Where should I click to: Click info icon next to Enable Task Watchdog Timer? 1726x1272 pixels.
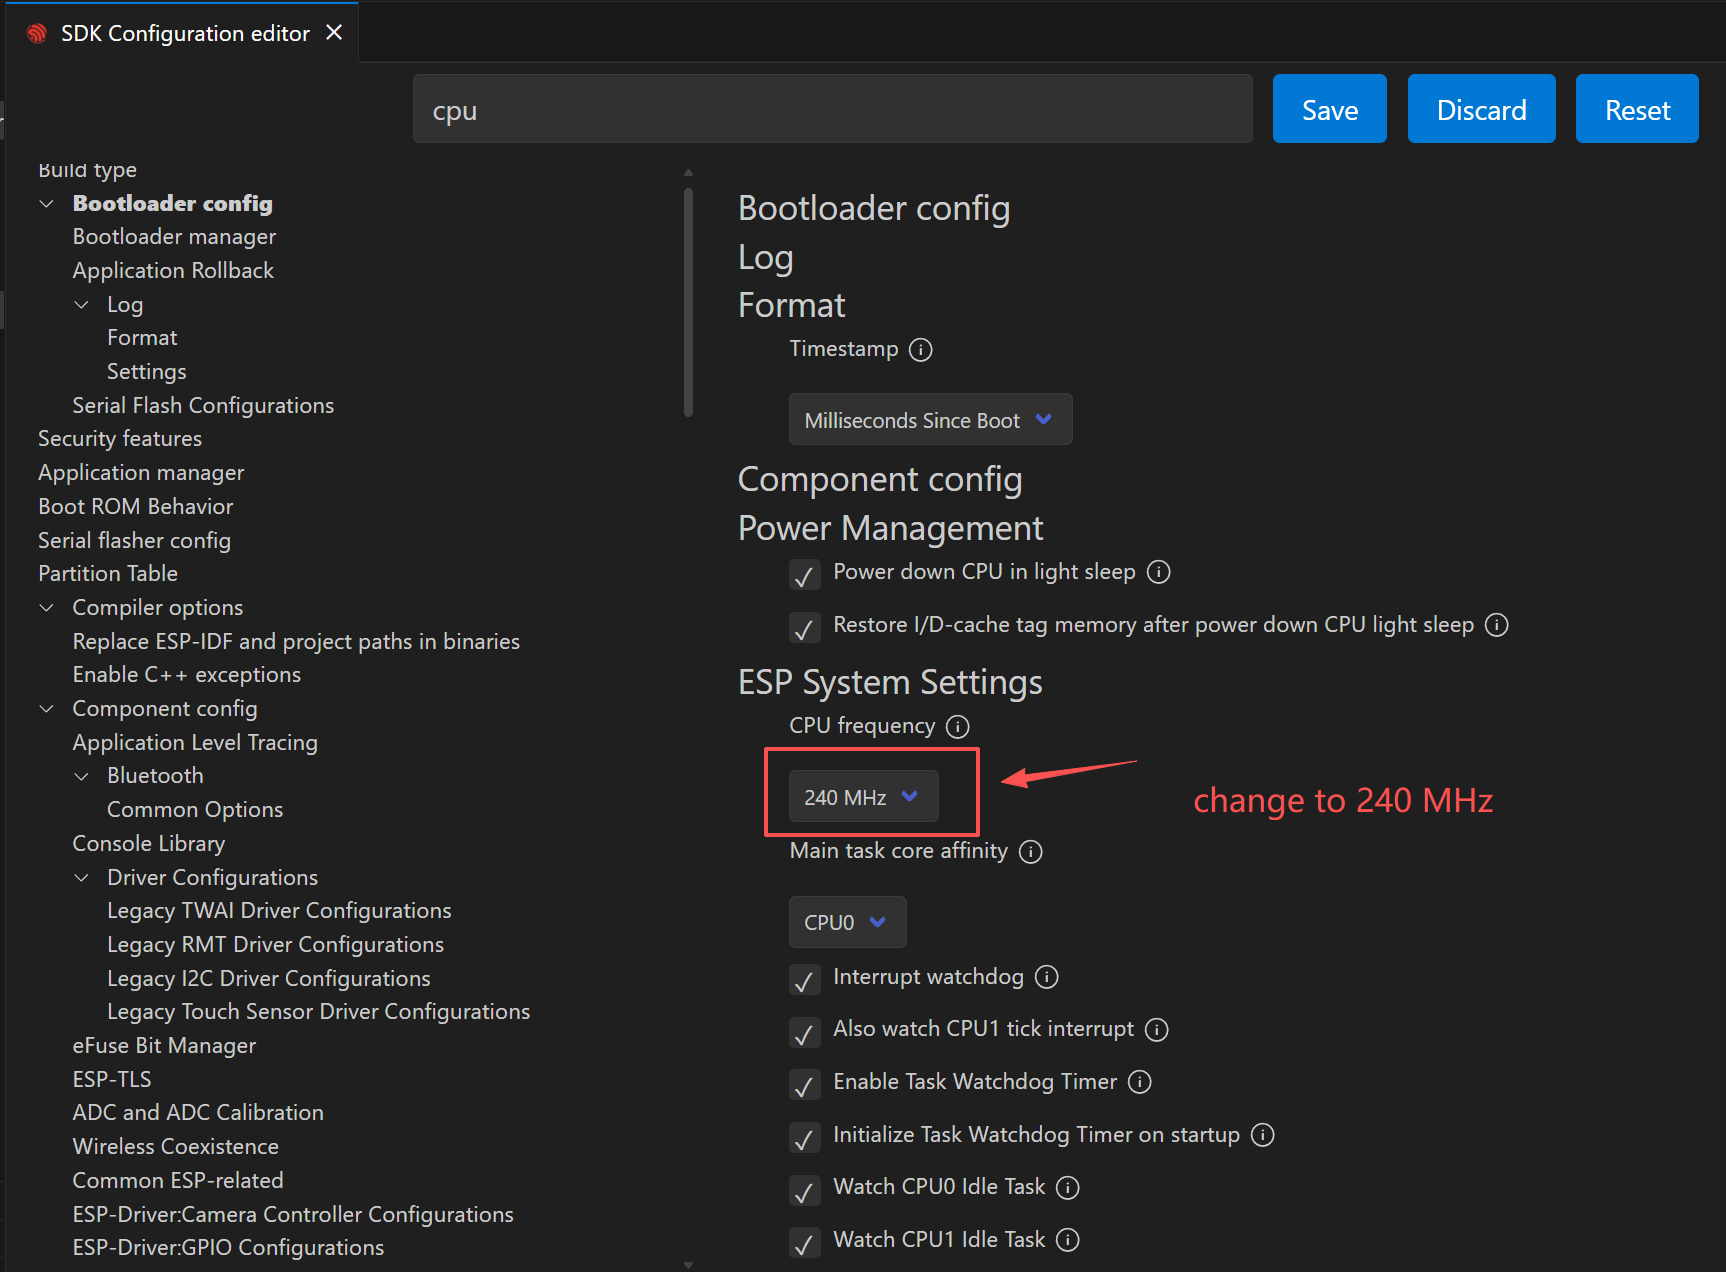[1139, 1082]
